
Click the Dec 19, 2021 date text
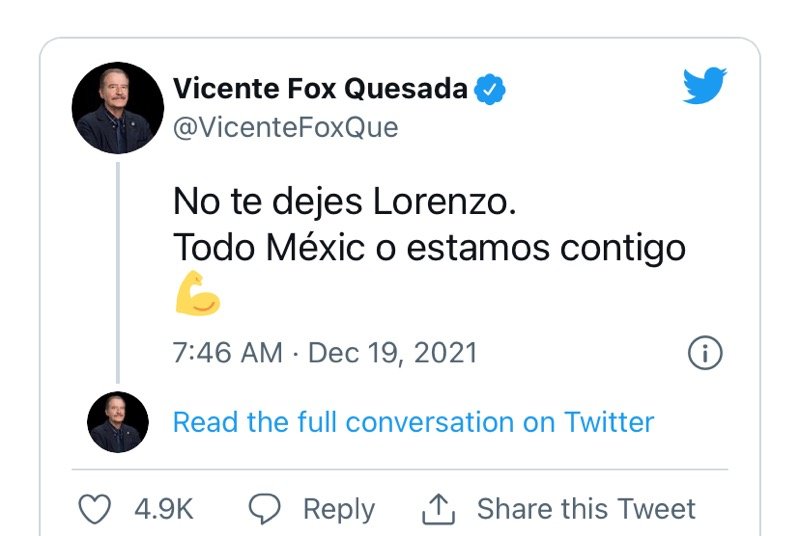(x=392, y=353)
